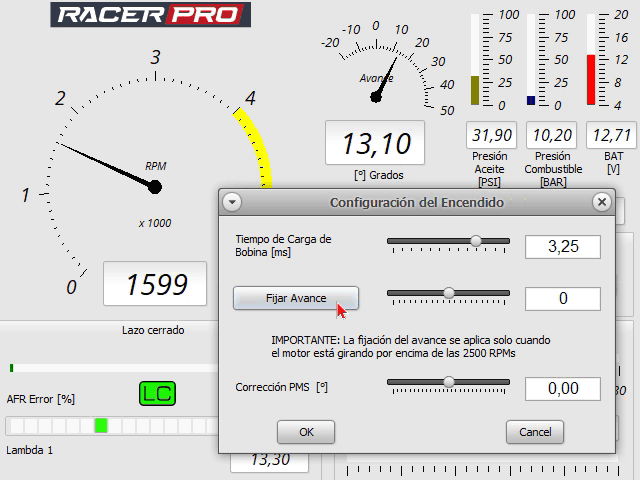The width and height of the screenshot is (640, 480).
Task: Click the fuel pressure value 10,20
Action: [x=551, y=135]
